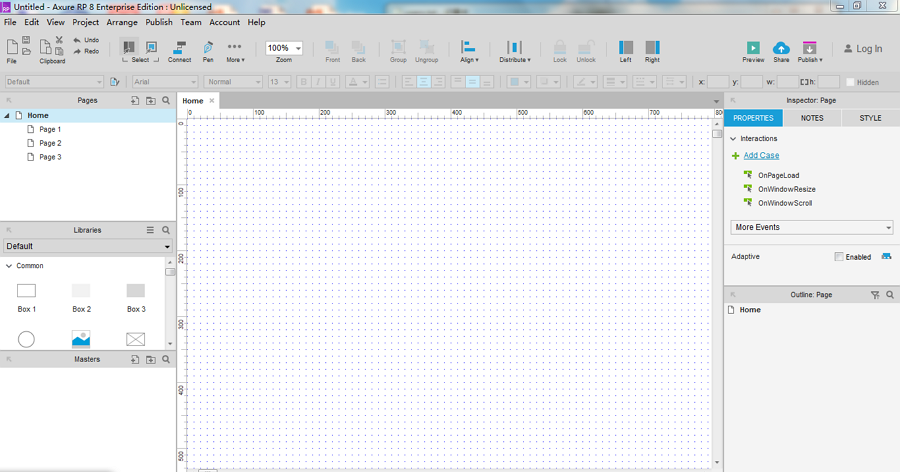Toggle the Left pane visibility
Viewport: 900px width, 472px height.
click(626, 48)
